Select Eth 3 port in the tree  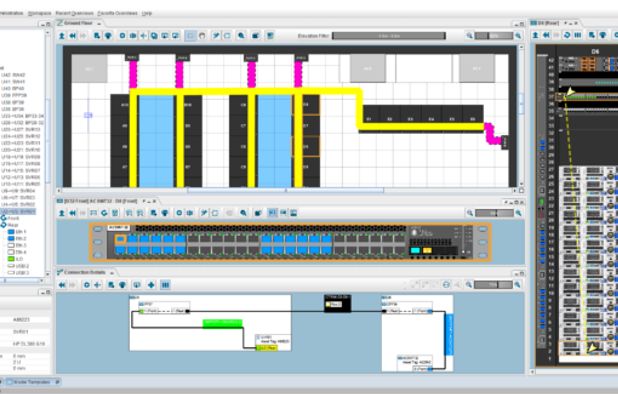point(17,245)
